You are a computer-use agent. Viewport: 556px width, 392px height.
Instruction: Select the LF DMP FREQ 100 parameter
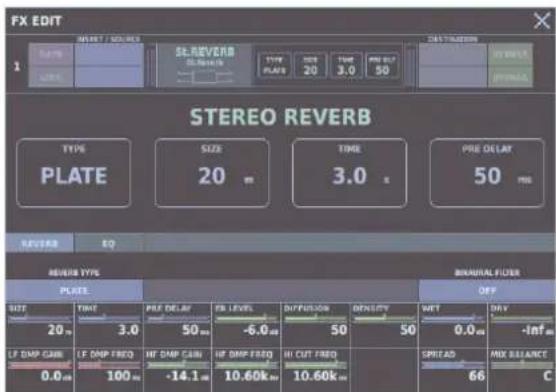pyautogui.click(x=109, y=370)
